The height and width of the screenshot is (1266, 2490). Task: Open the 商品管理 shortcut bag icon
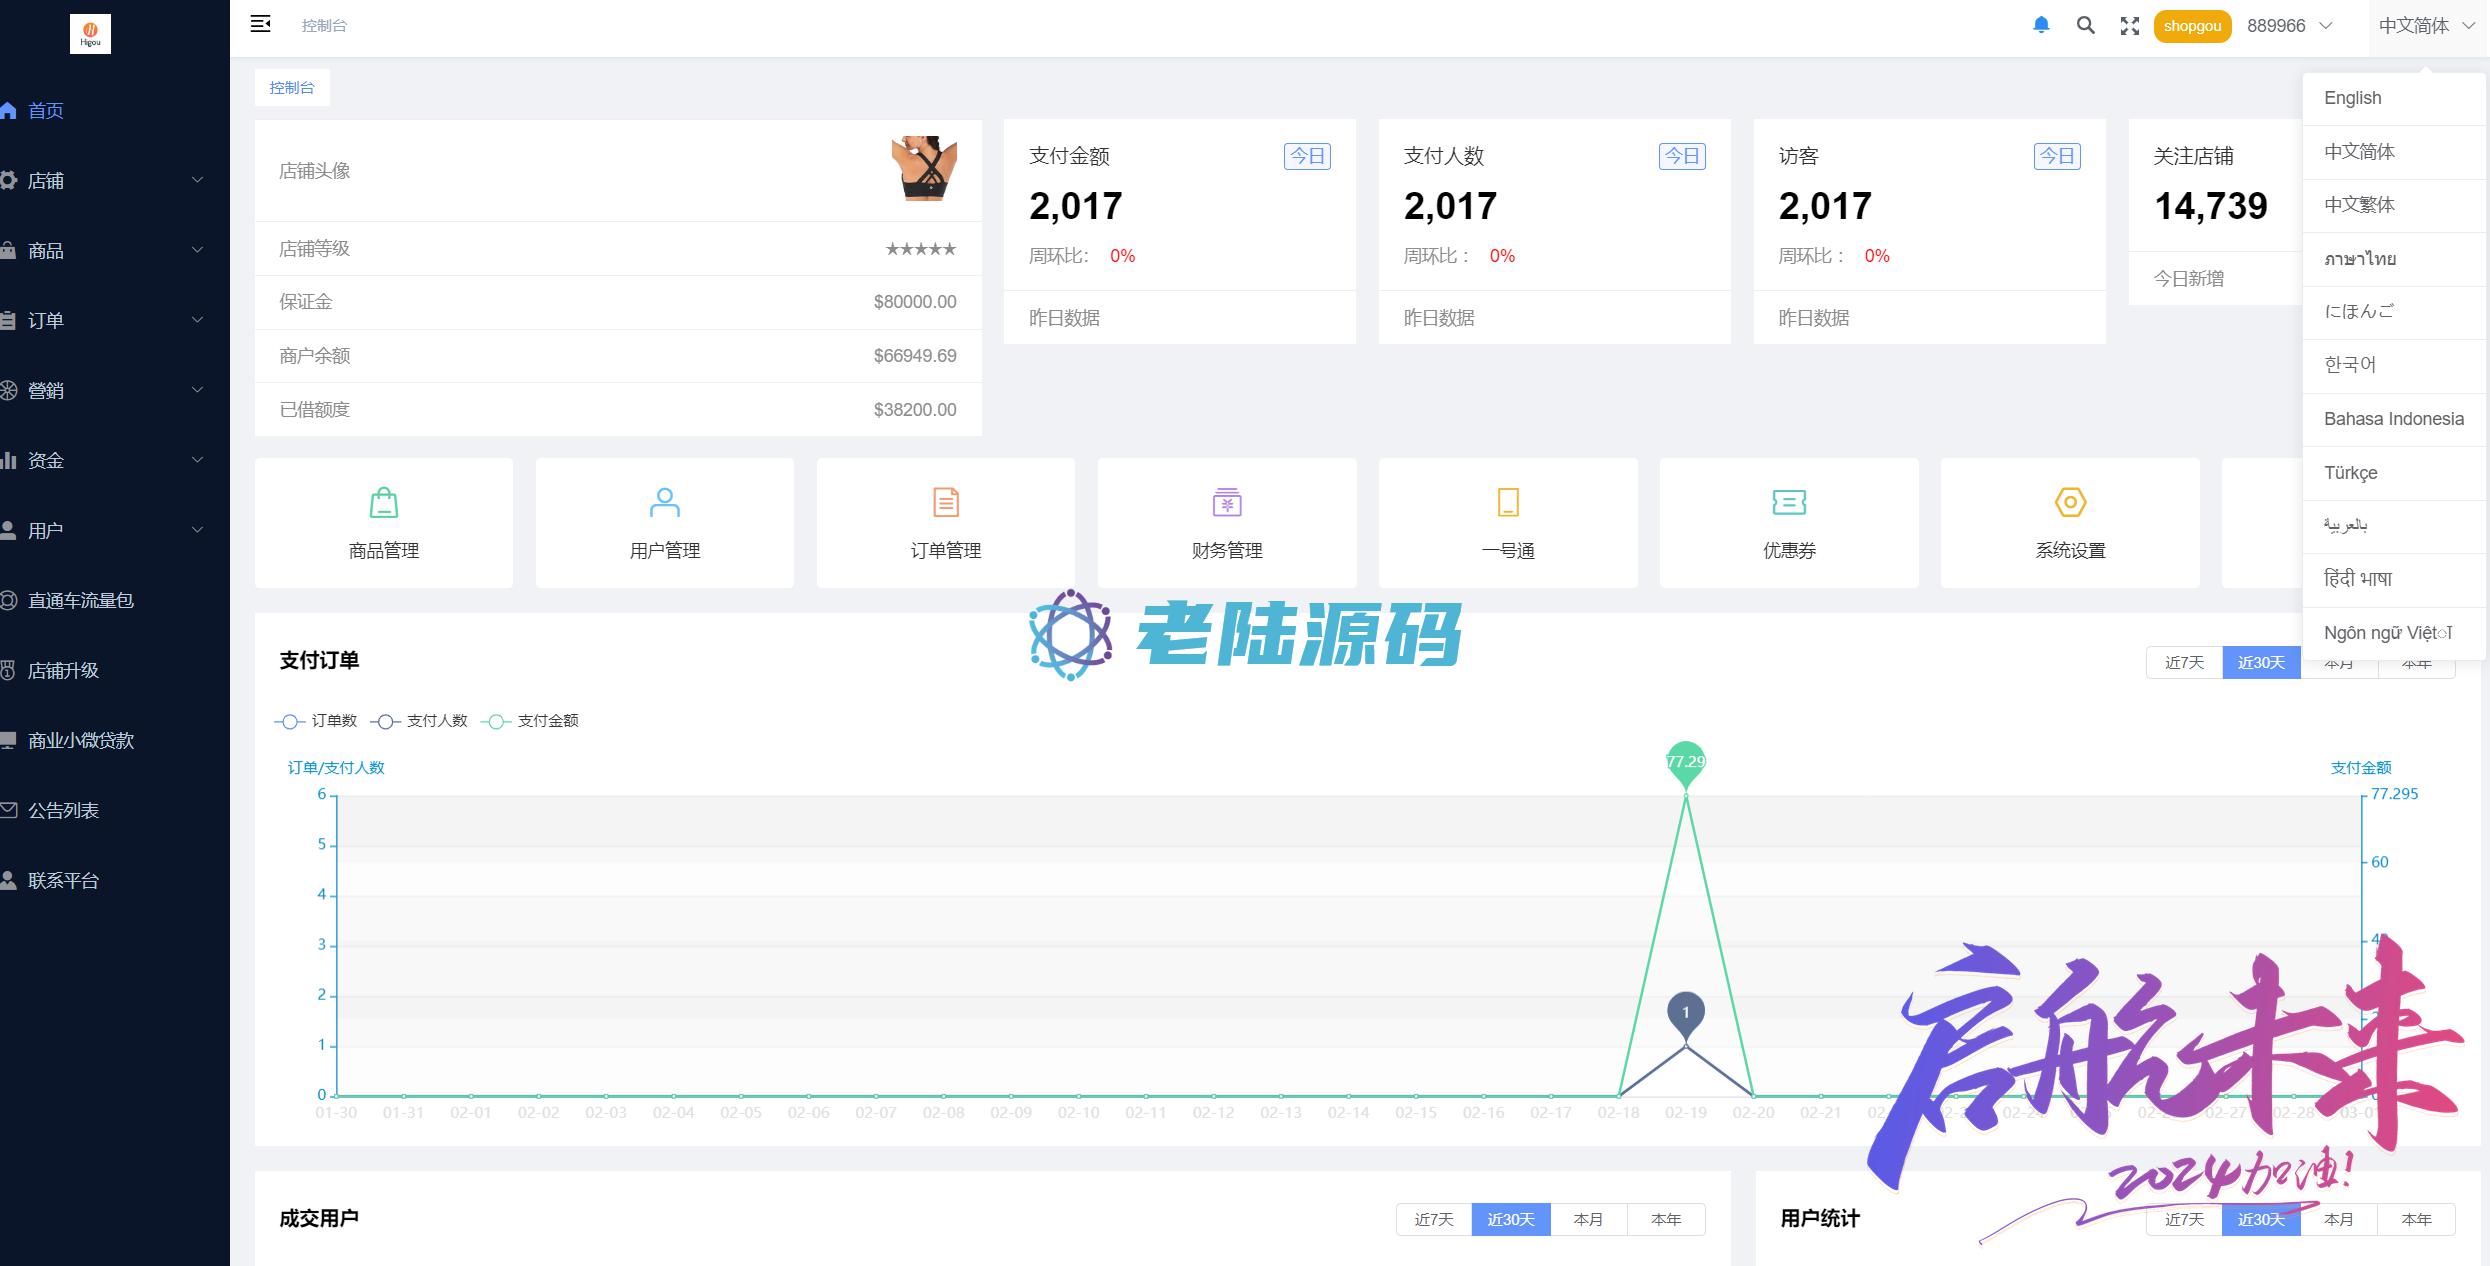[384, 502]
